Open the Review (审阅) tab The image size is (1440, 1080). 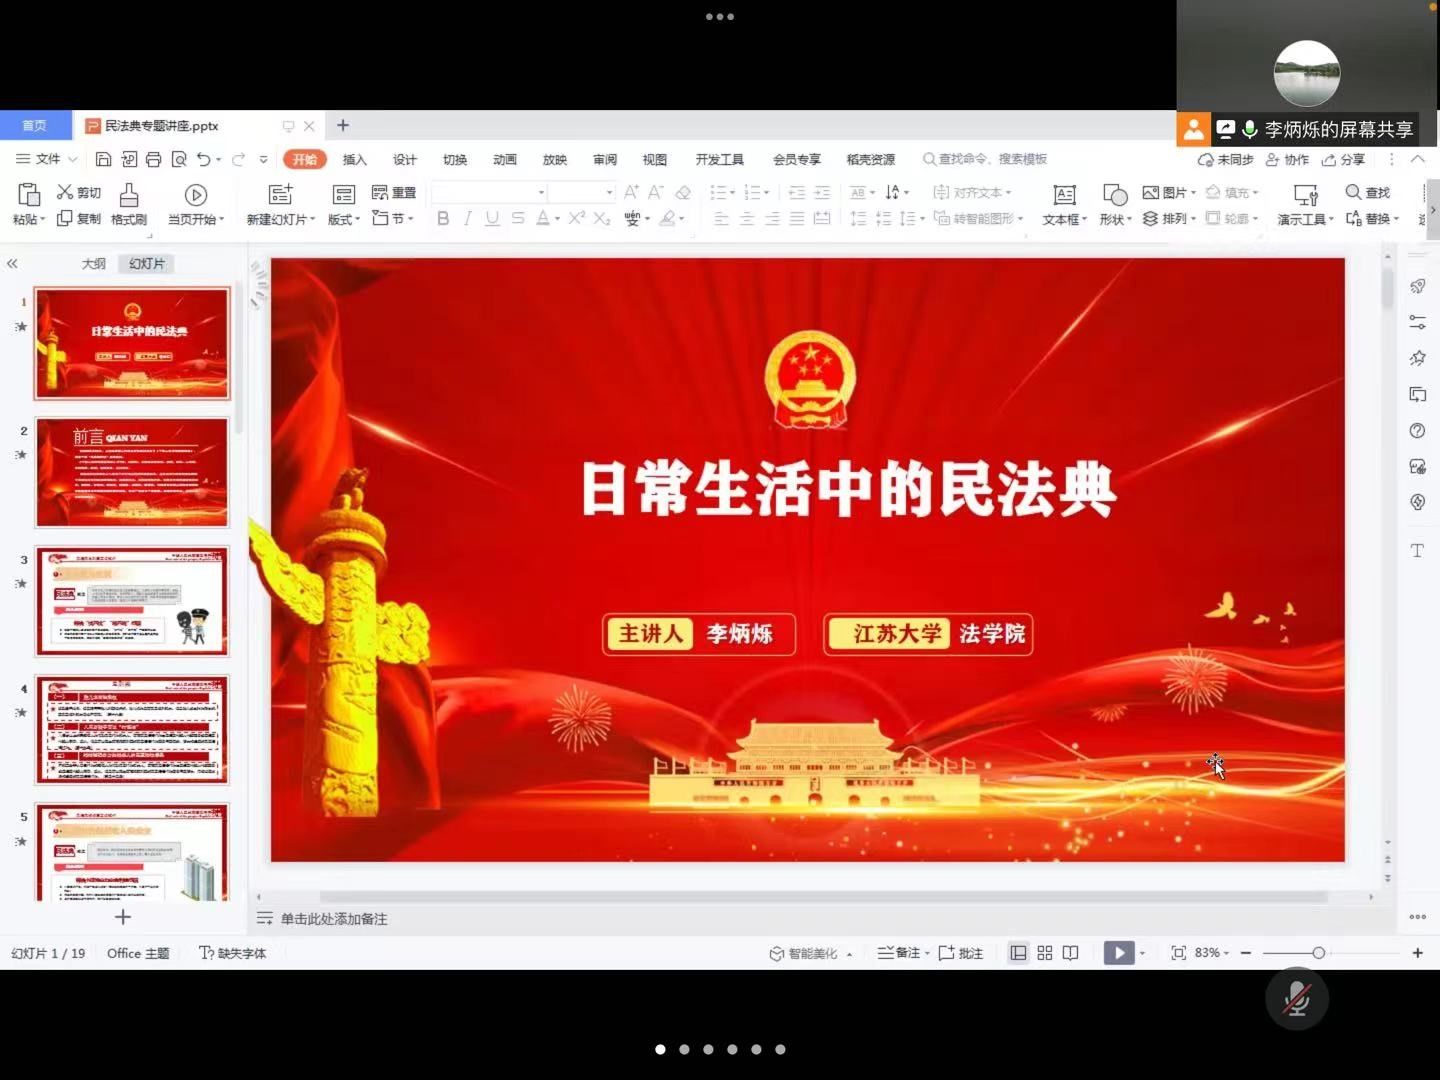[605, 159]
